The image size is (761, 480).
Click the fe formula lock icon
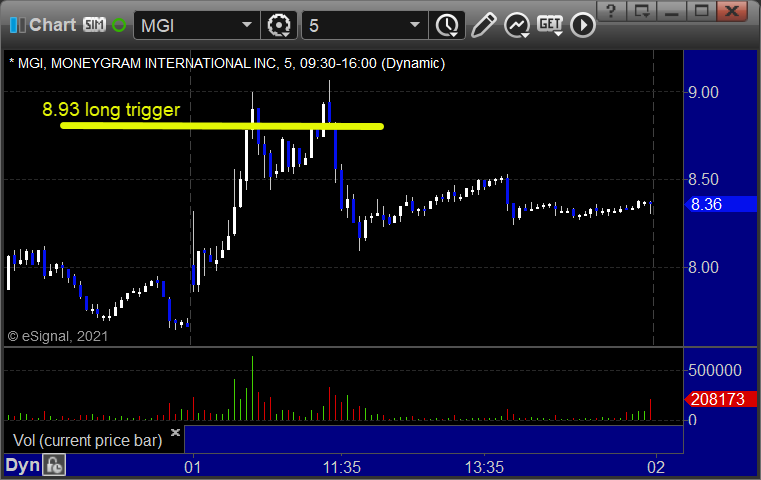click(x=54, y=465)
